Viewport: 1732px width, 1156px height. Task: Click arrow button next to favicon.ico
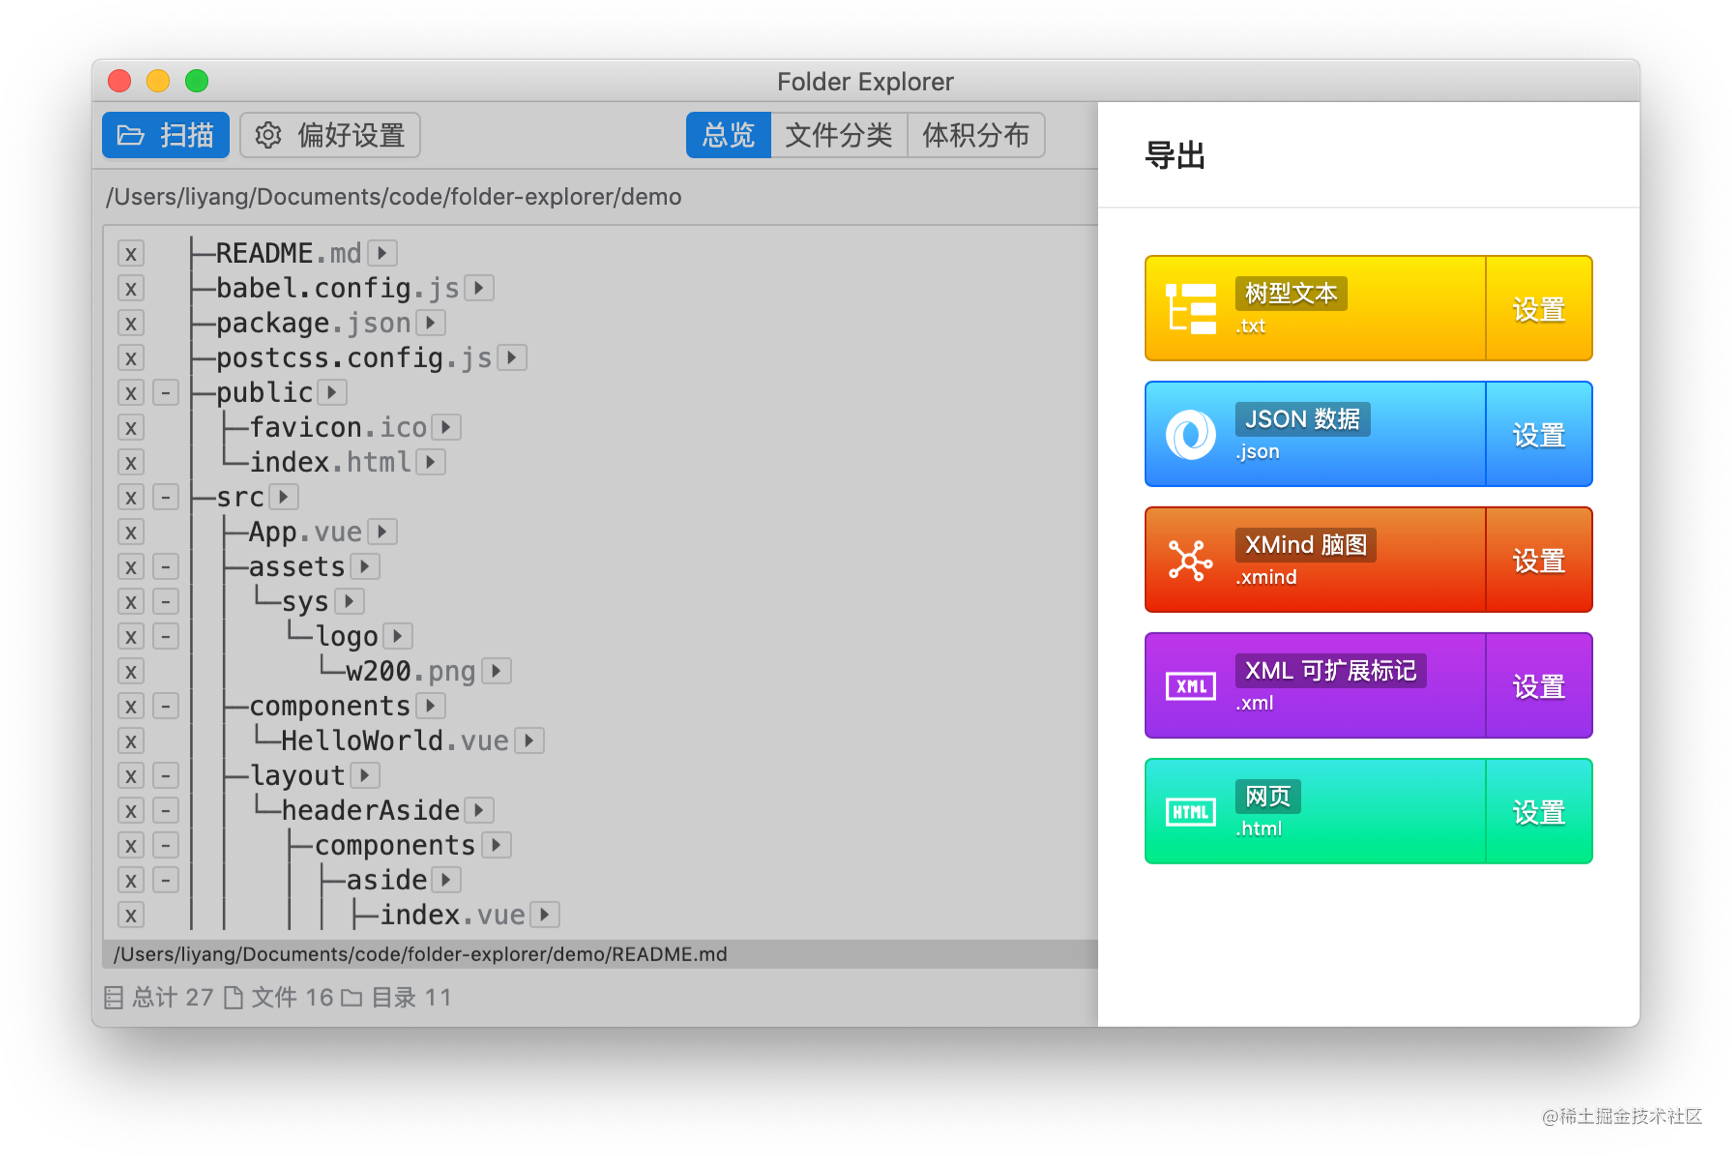tap(446, 427)
